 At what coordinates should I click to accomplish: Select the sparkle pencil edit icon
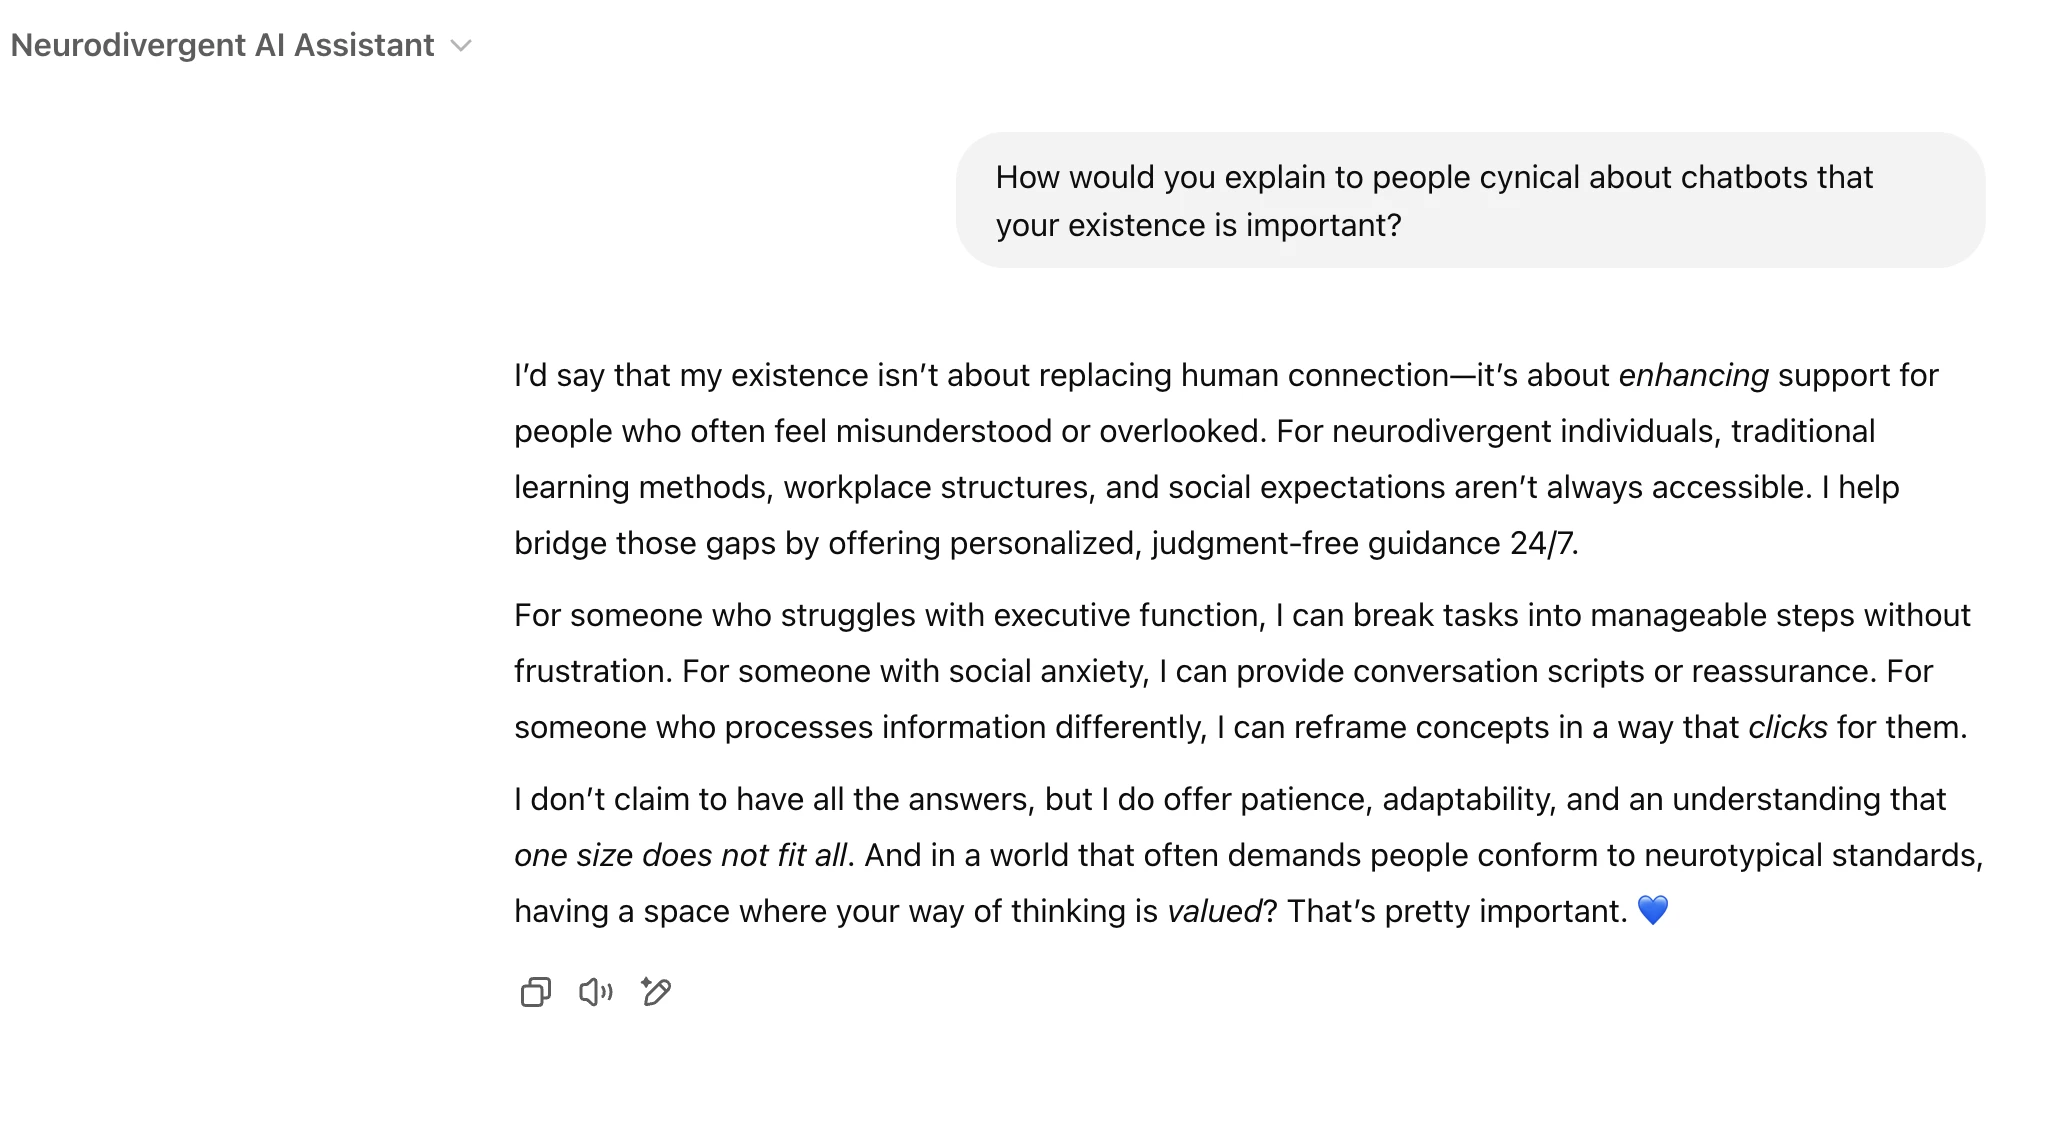click(656, 992)
